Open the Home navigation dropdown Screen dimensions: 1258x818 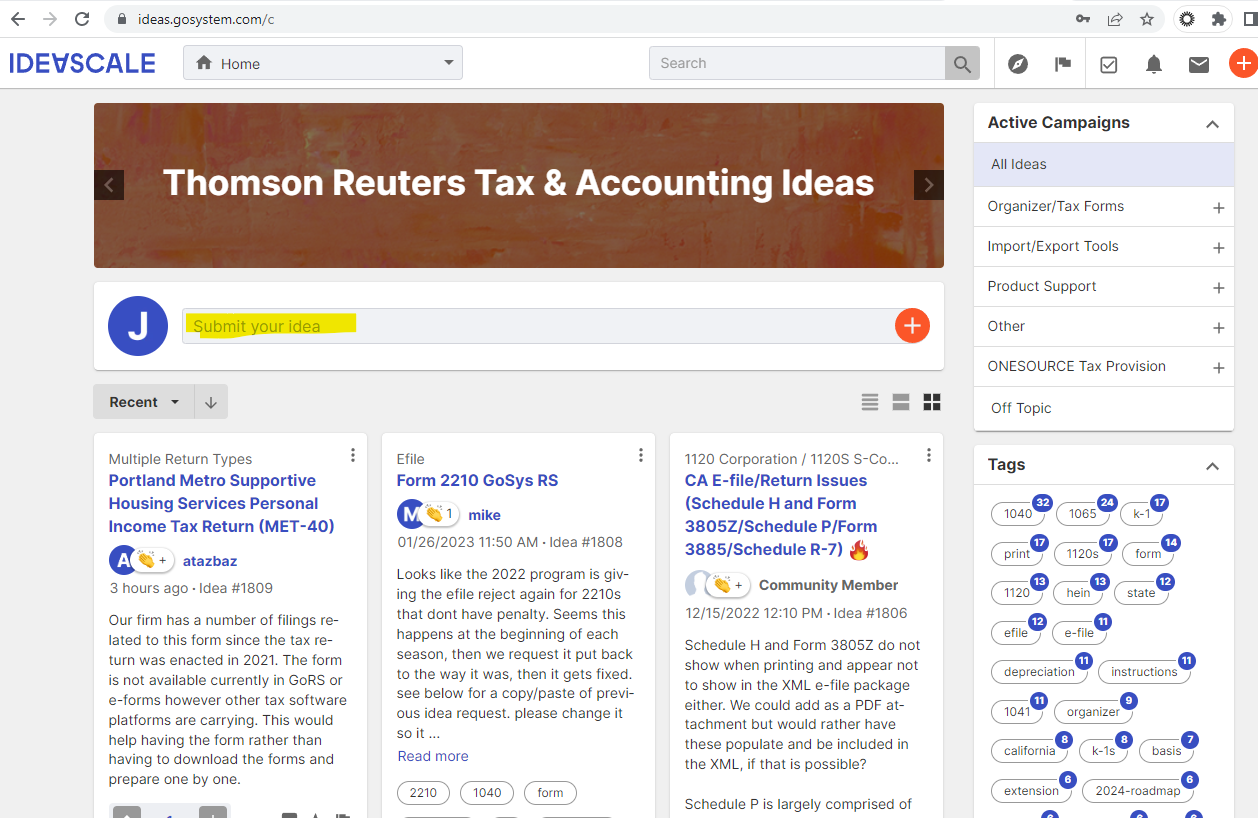click(323, 63)
